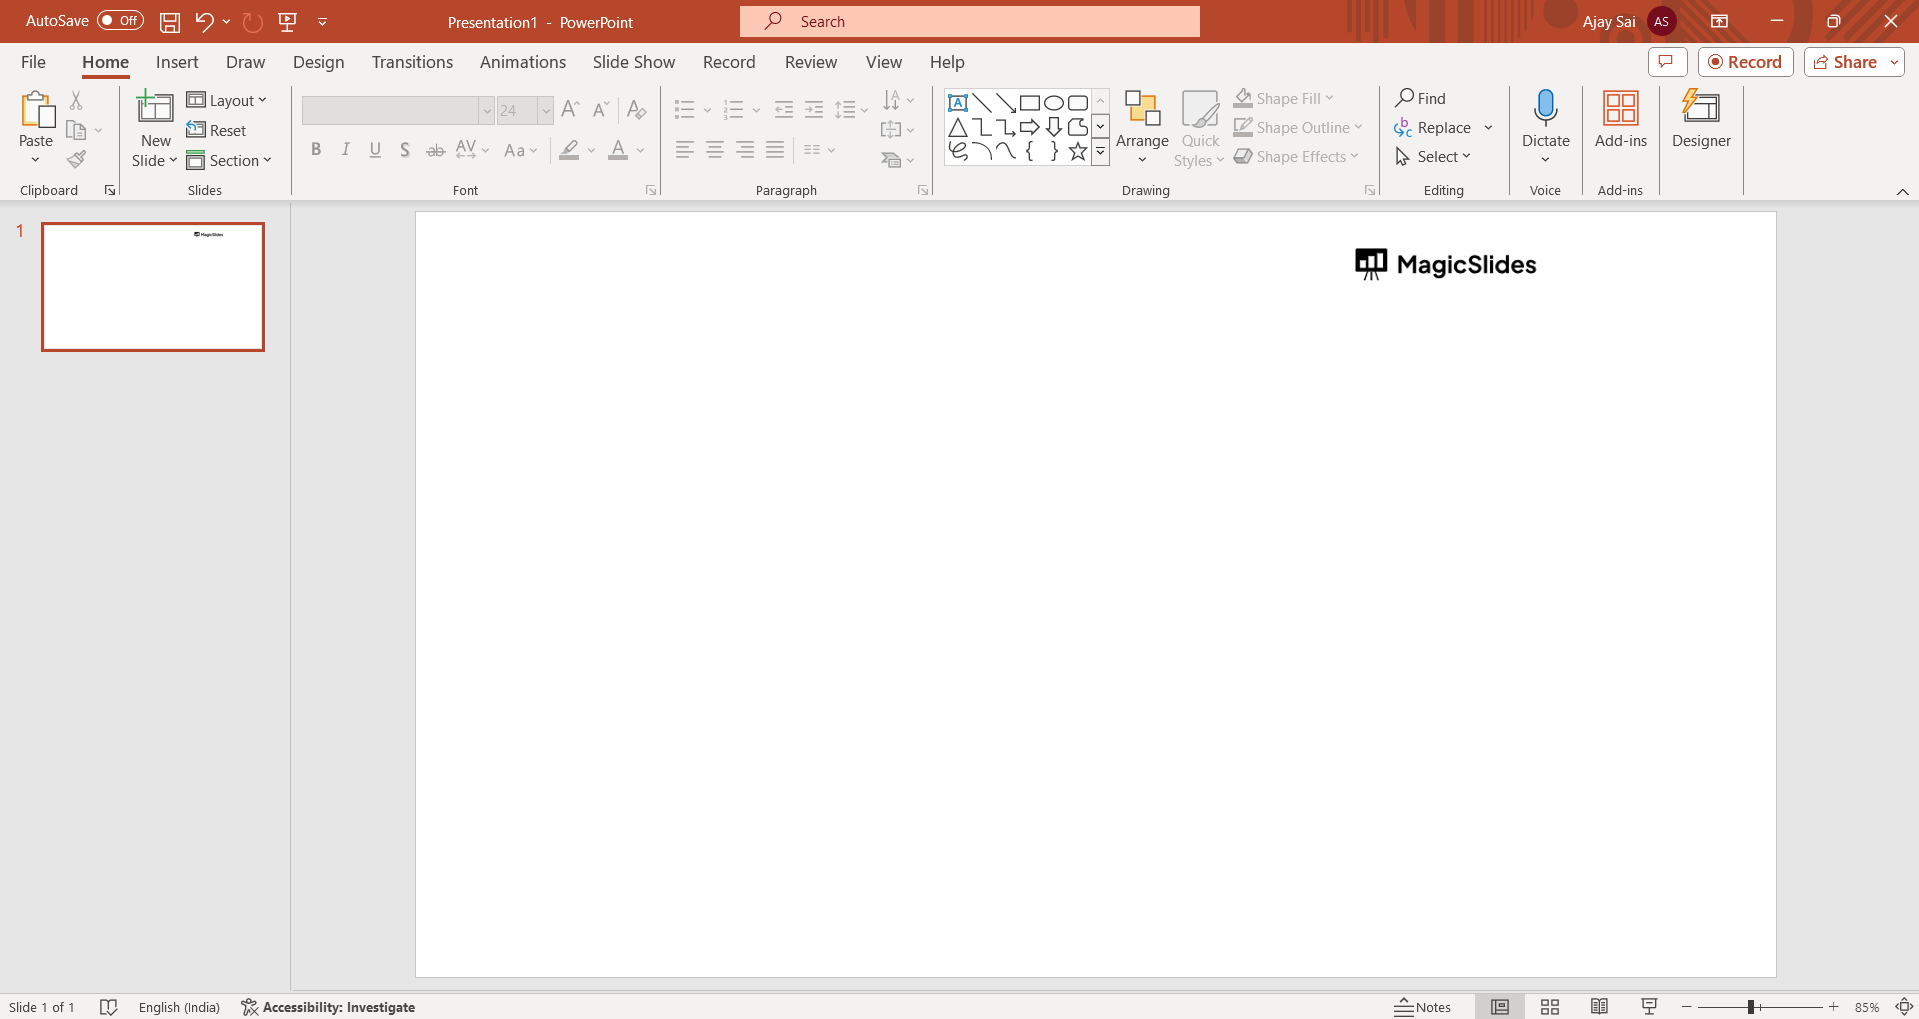Open Slide Sorter view in status bar
This screenshot has height=1019, width=1919.
click(1550, 1007)
